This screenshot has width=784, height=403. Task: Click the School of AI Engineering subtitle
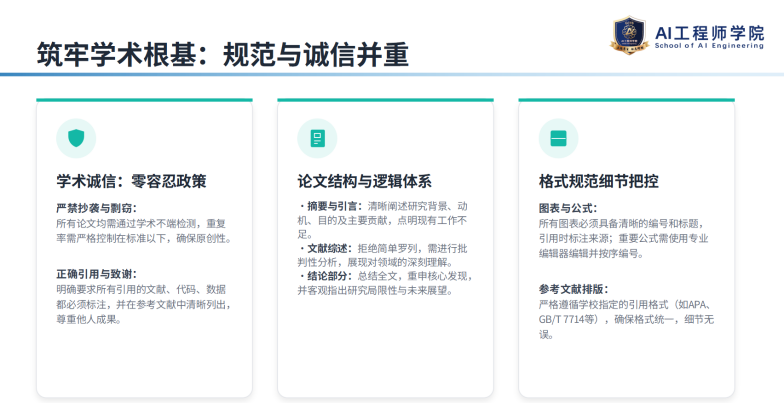coord(710,46)
